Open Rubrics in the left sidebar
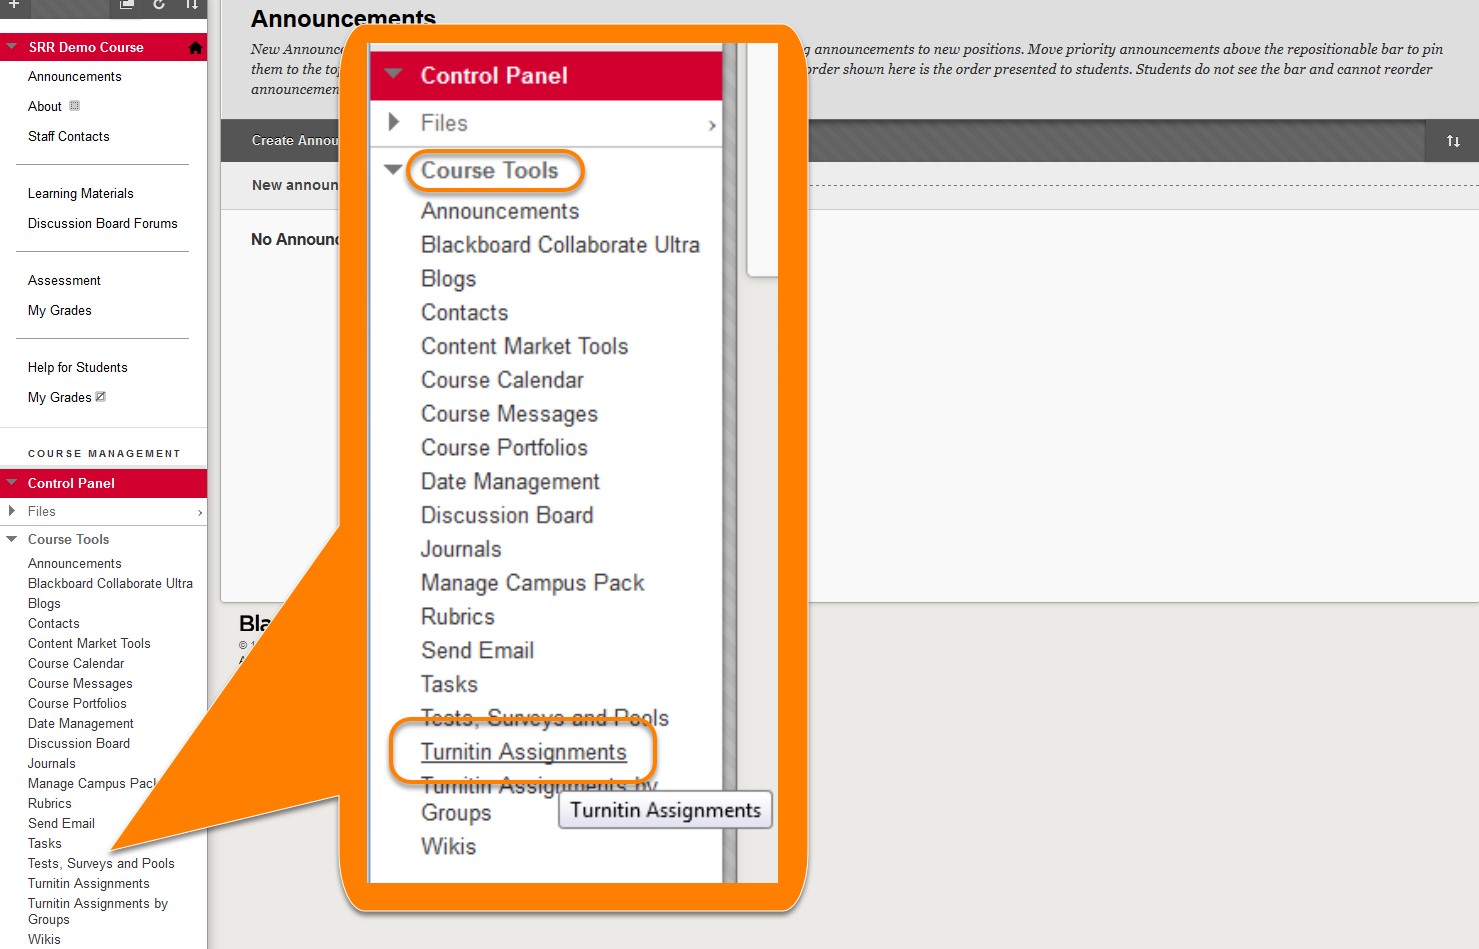This screenshot has height=949, width=1479. click(x=50, y=804)
